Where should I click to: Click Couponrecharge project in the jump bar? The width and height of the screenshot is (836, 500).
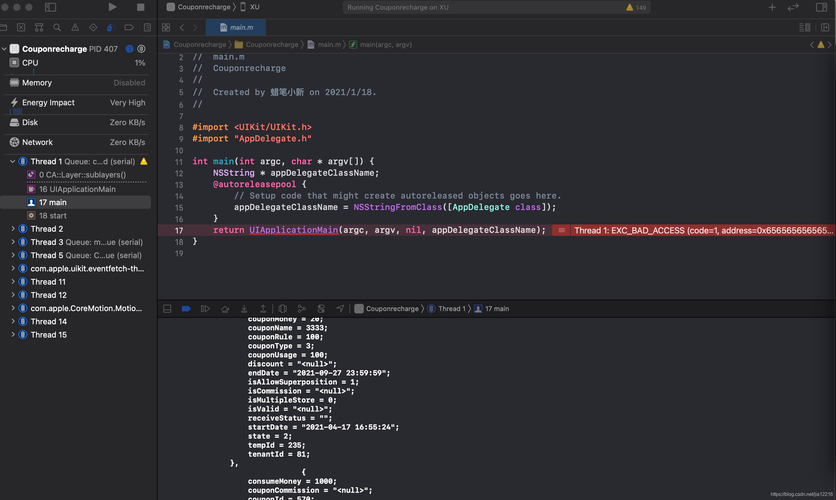(x=195, y=45)
